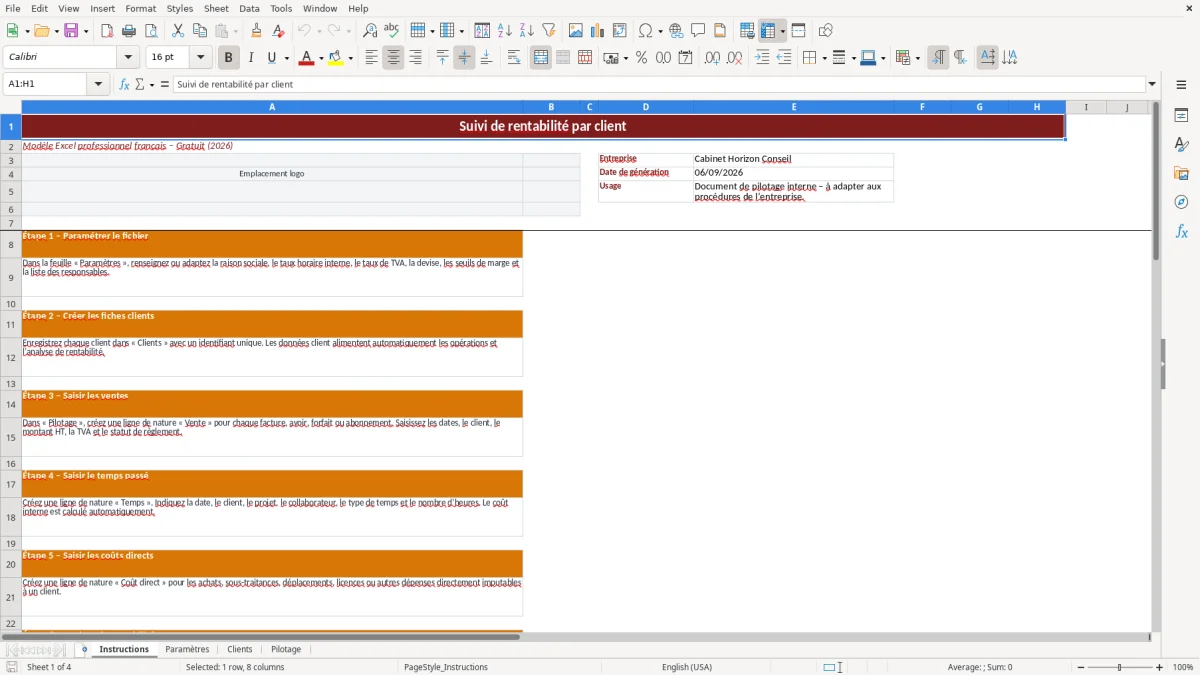
Task: Open sidebar Navigator compass icon
Action: tap(1181, 202)
